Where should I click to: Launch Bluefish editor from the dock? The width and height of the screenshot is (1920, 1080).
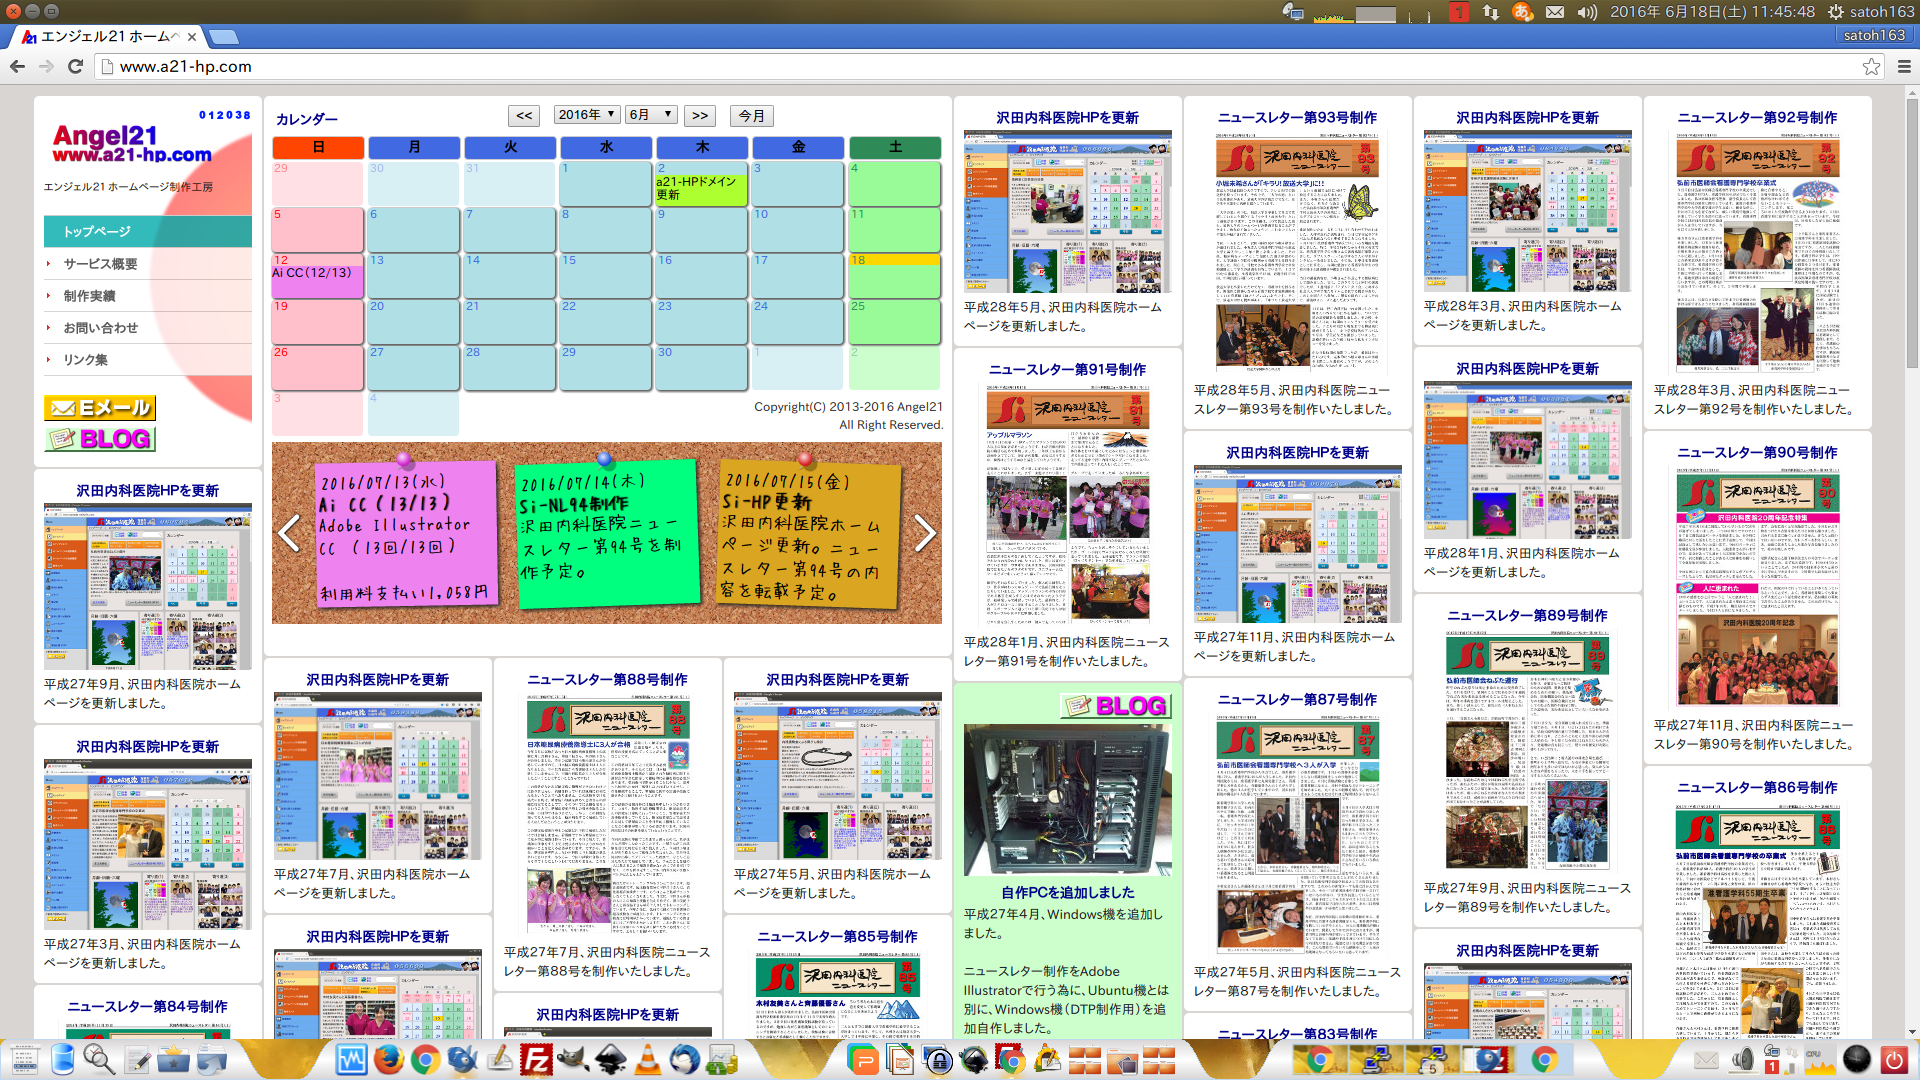pos(462,1059)
